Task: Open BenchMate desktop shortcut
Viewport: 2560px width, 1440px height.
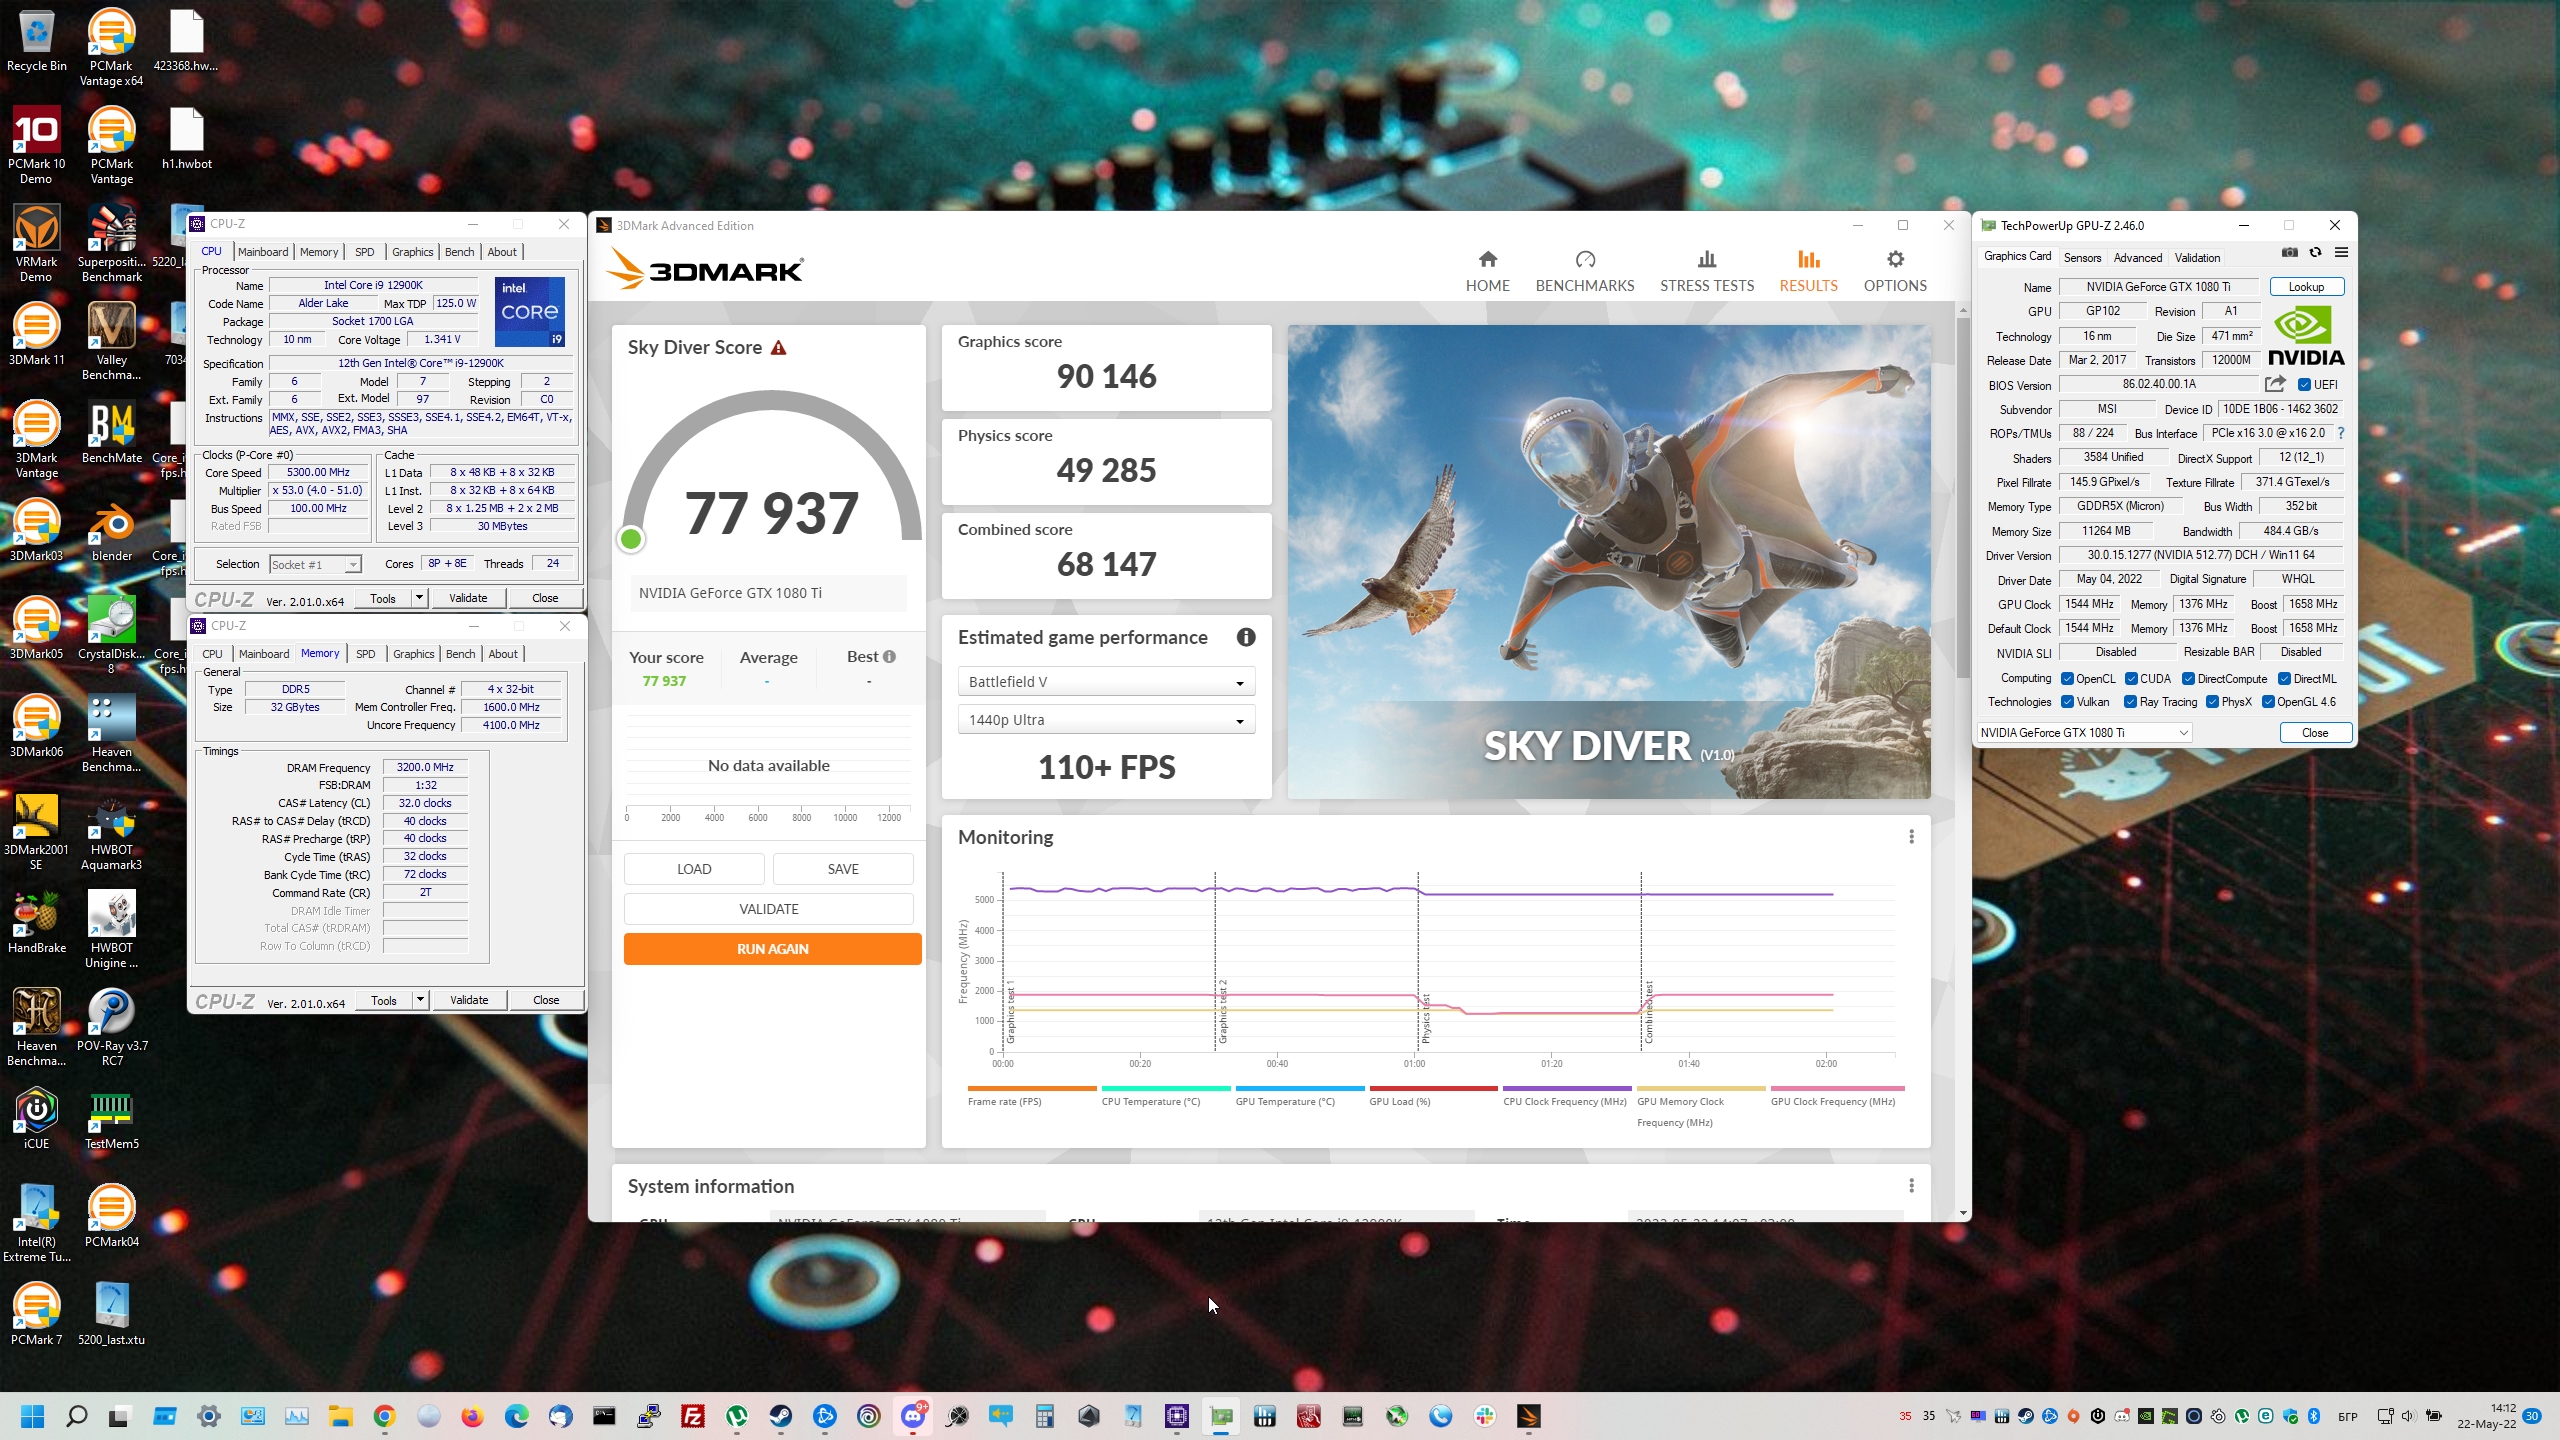Action: pos(112,434)
